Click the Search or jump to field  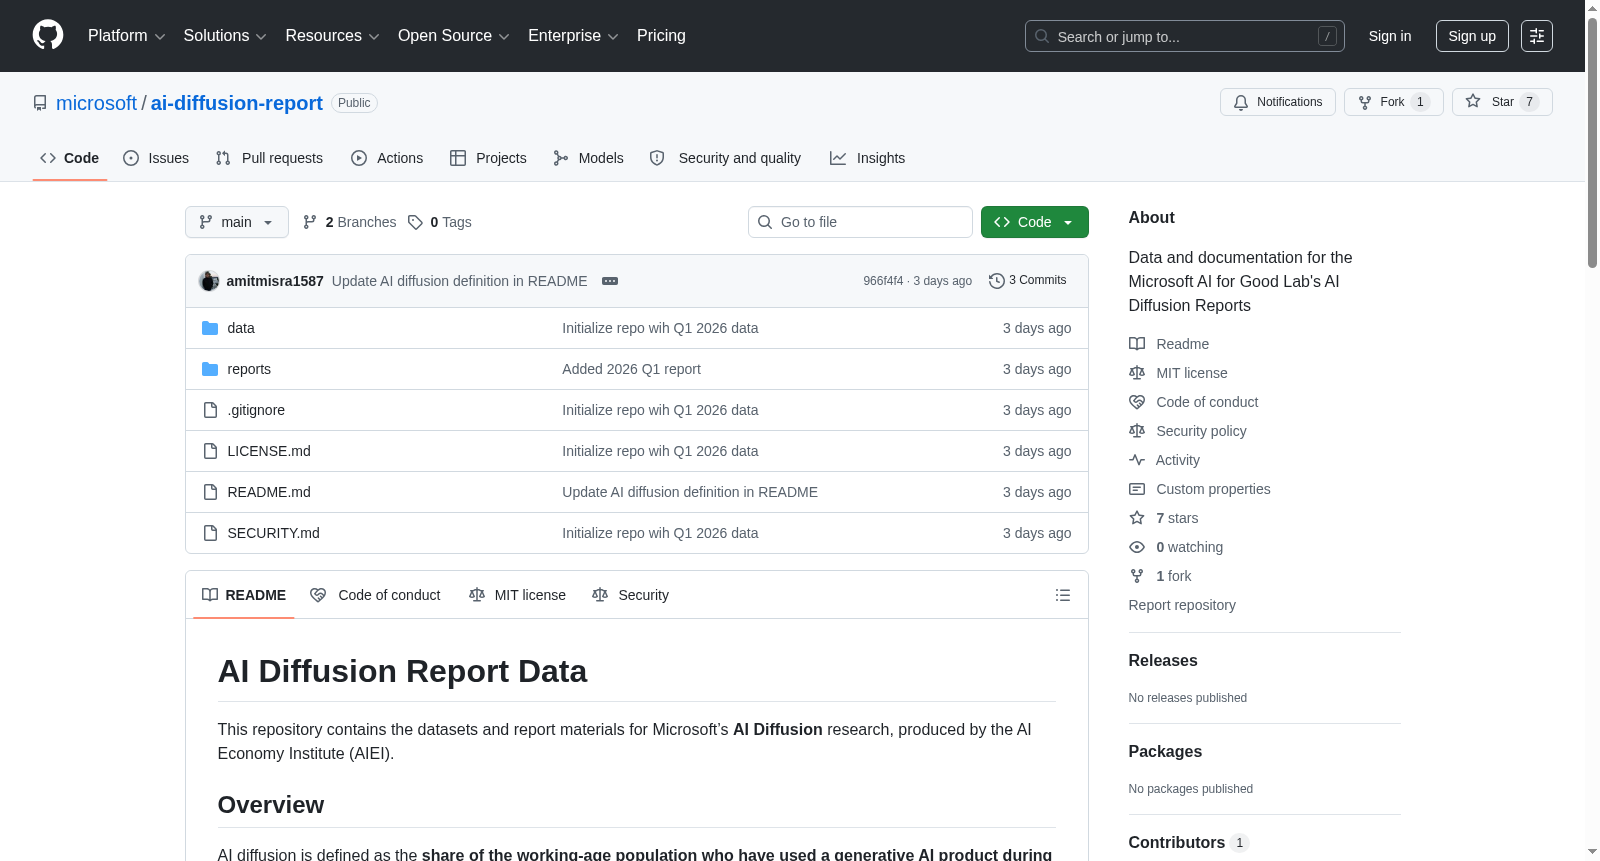tap(1185, 36)
